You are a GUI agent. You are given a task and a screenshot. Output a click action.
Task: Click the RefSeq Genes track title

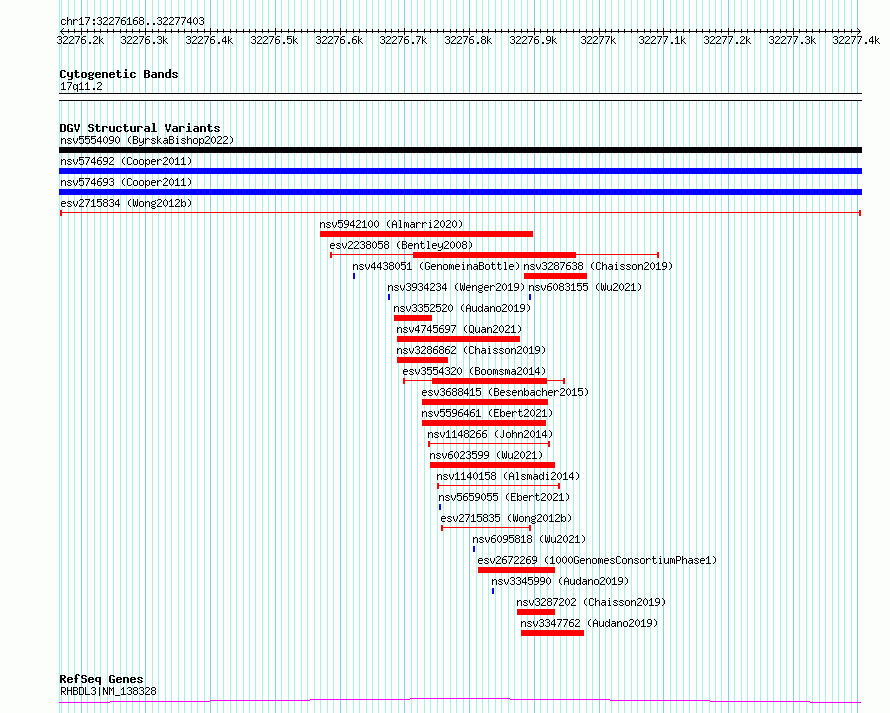(101, 680)
